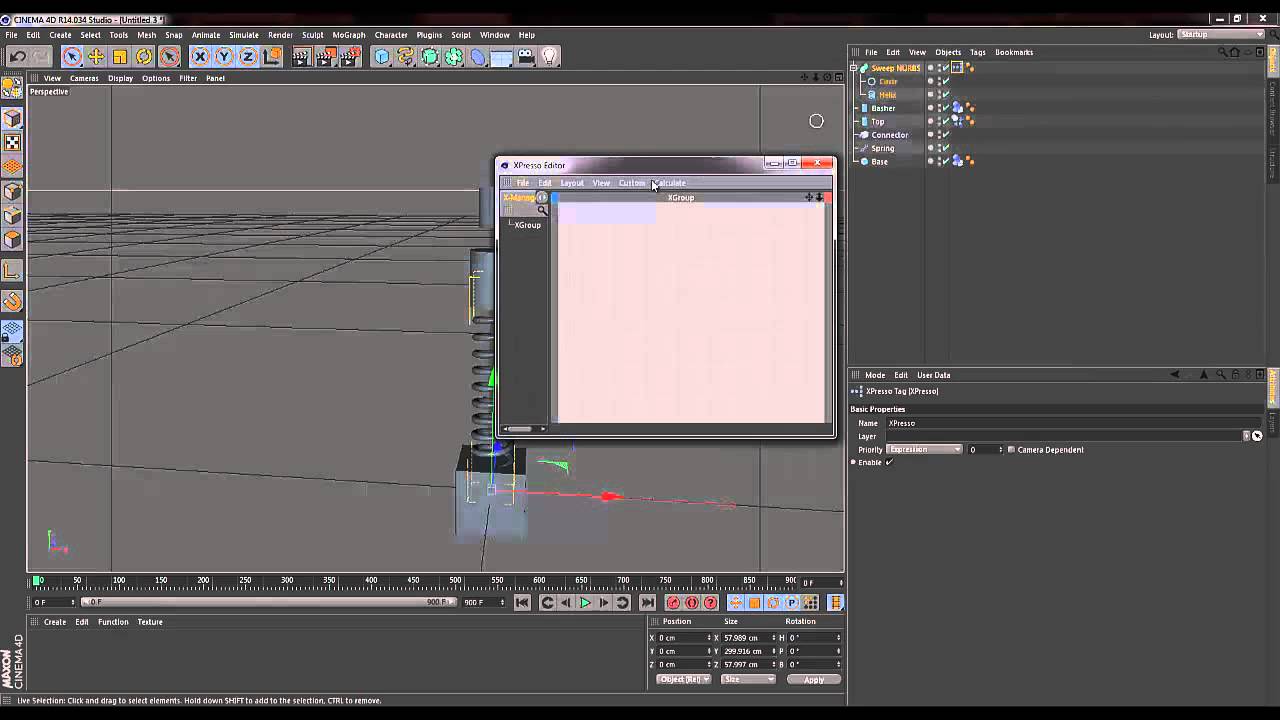
Task: Click the Enable Snap magnet icon
Action: pyautogui.click(x=12, y=301)
